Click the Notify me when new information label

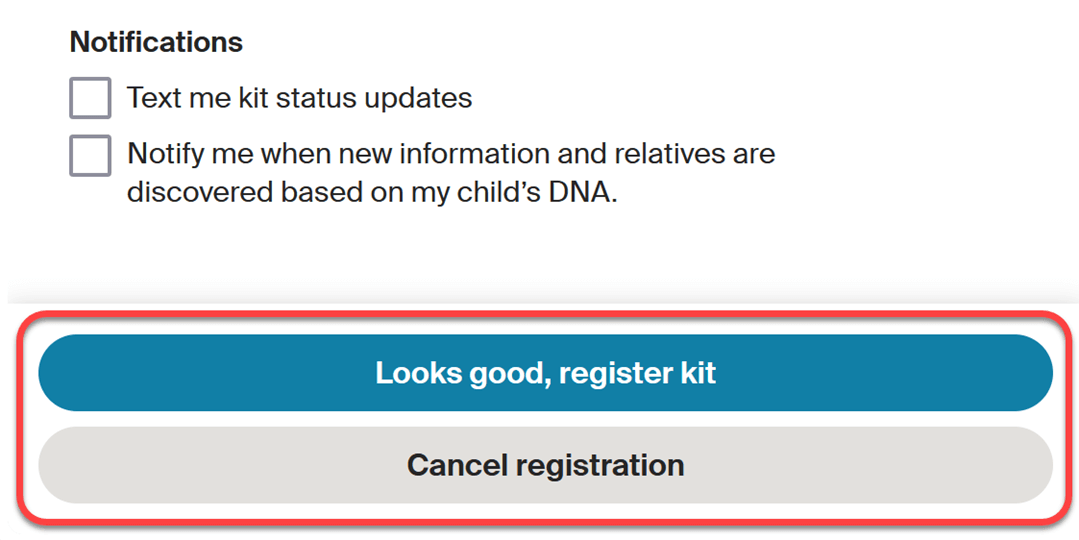451,173
